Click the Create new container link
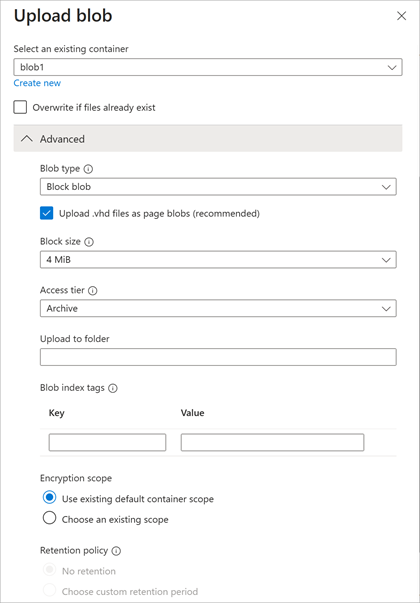This screenshot has width=420, height=603. 37,83
